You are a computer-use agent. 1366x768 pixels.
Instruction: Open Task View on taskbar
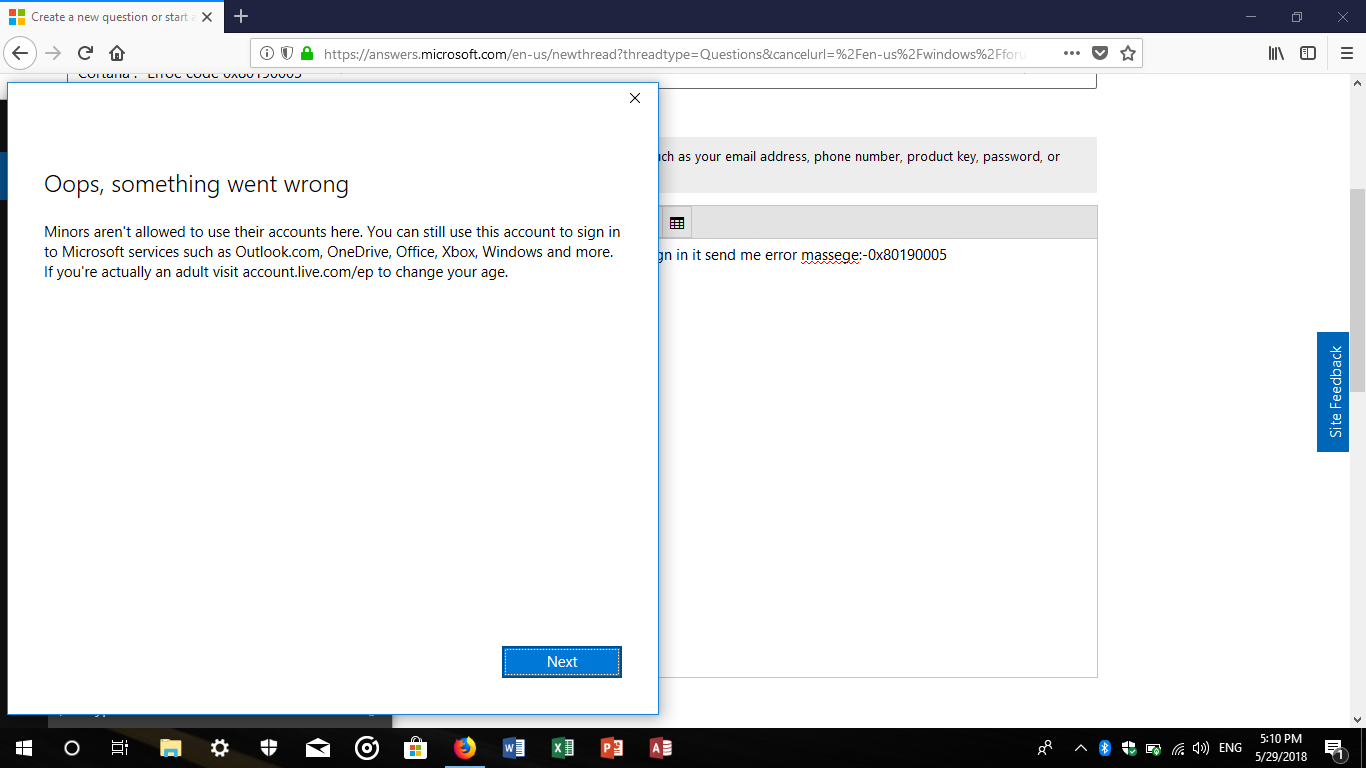(119, 748)
